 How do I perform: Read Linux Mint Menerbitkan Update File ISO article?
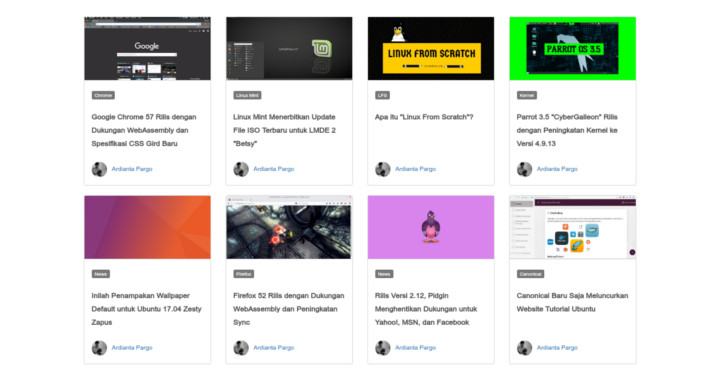coord(284,130)
